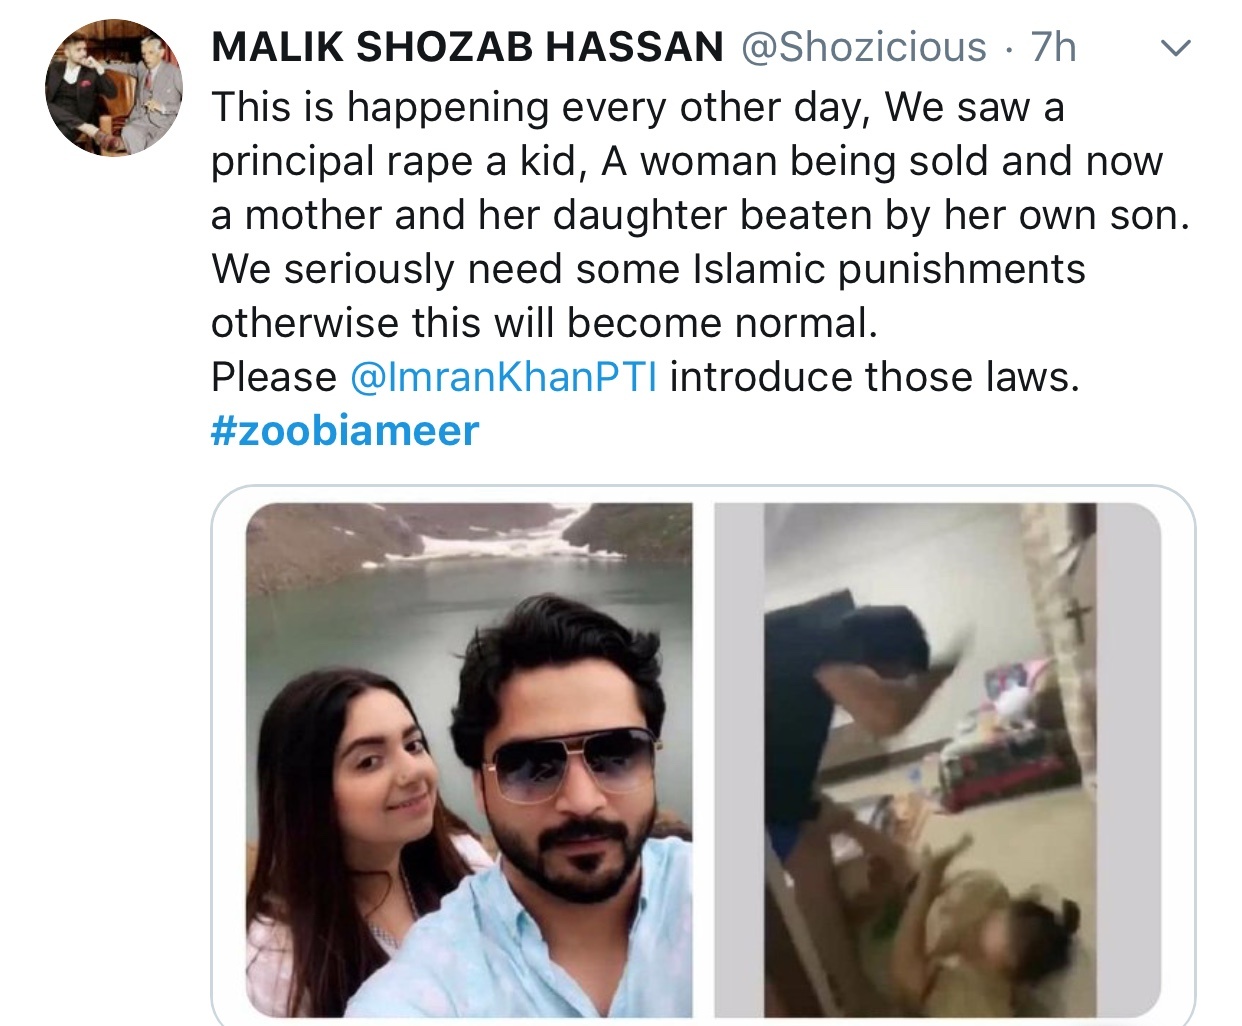The height and width of the screenshot is (1026, 1242).
Task: View the right-hand attached image
Action: (x=938, y=760)
